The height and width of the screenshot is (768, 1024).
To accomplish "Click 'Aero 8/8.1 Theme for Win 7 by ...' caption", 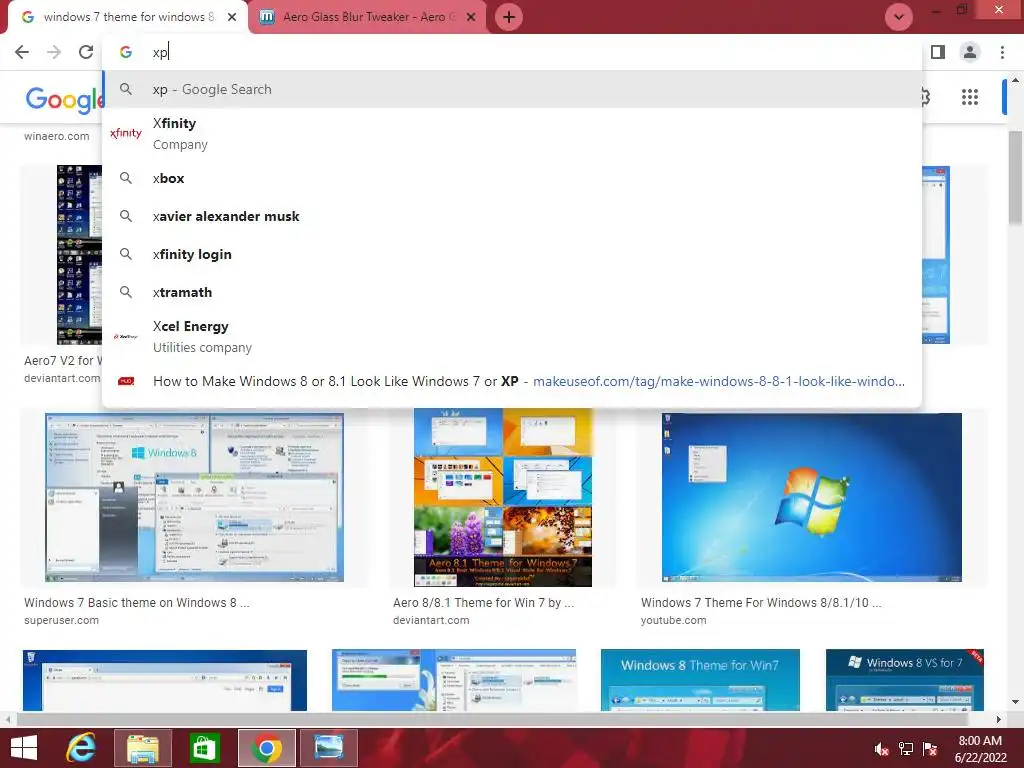I will click(483, 603).
